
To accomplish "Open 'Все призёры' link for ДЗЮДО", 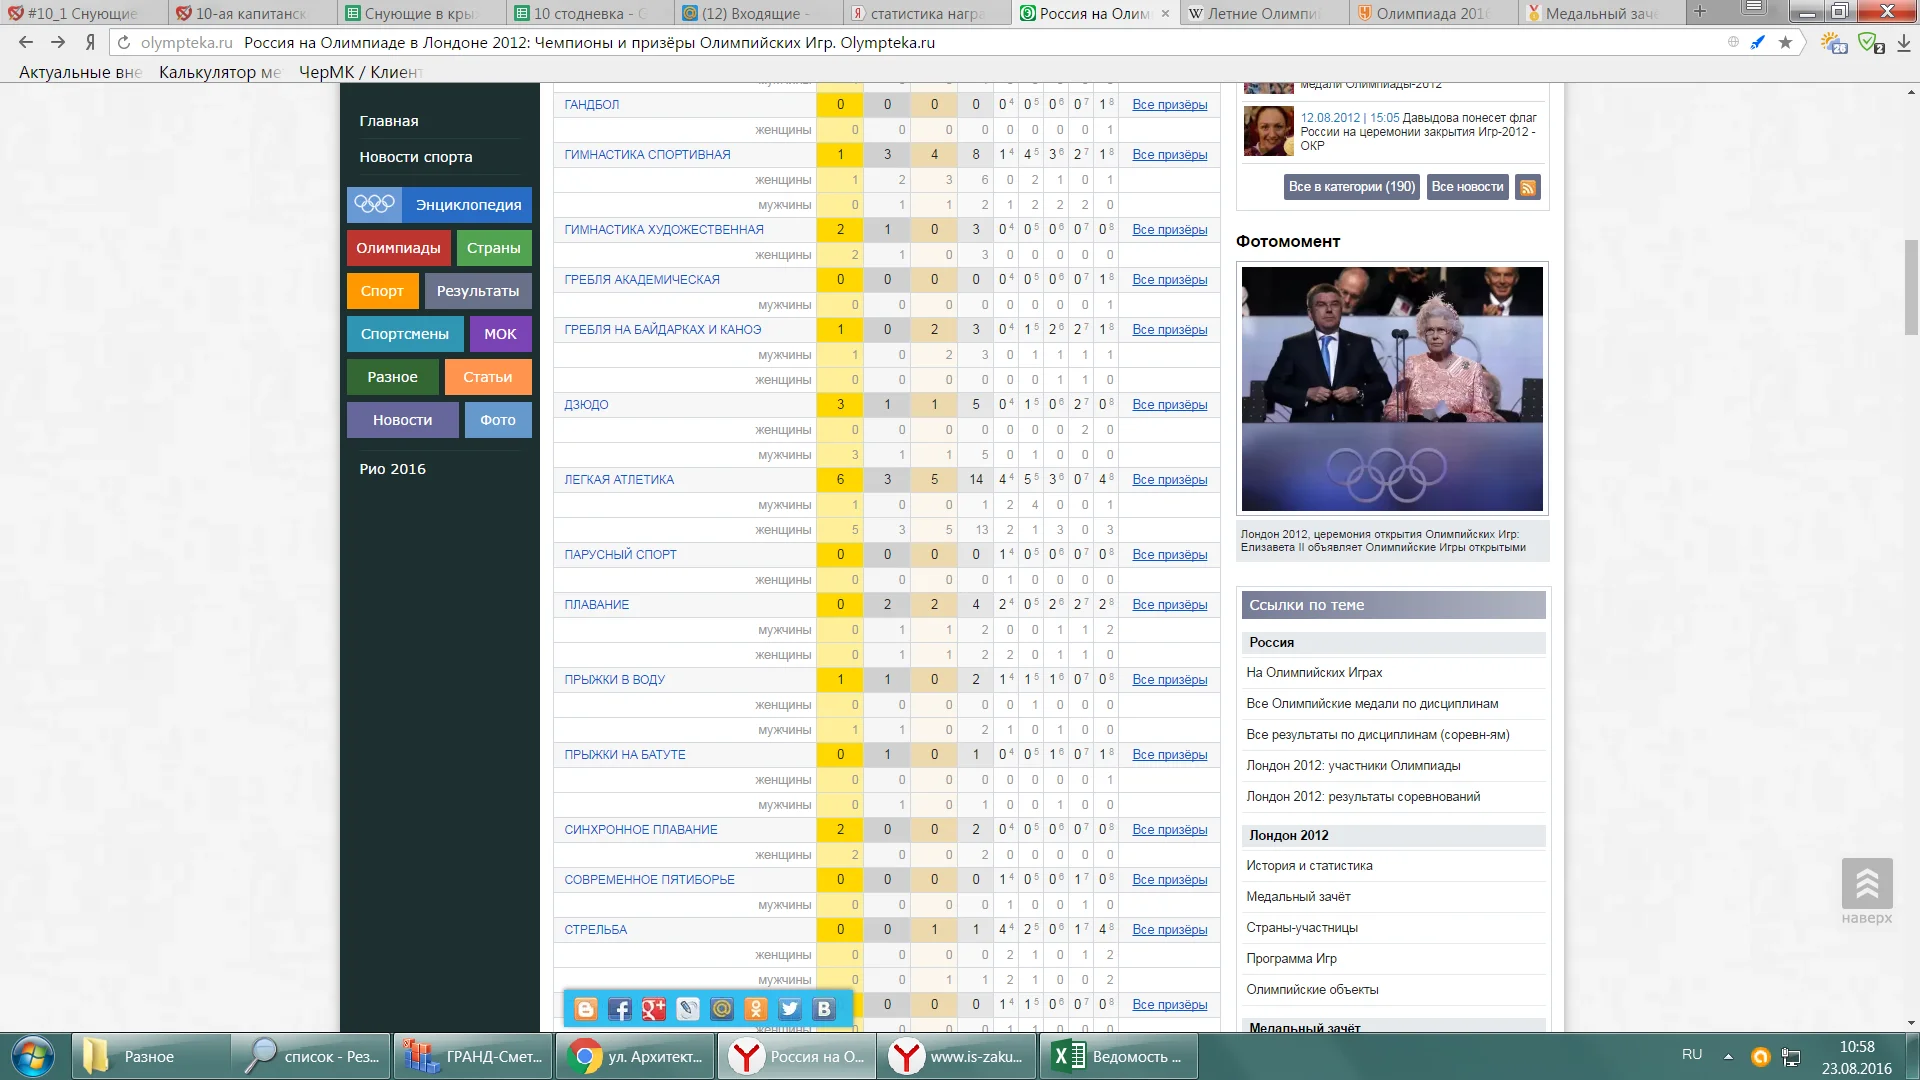I will pos(1169,405).
